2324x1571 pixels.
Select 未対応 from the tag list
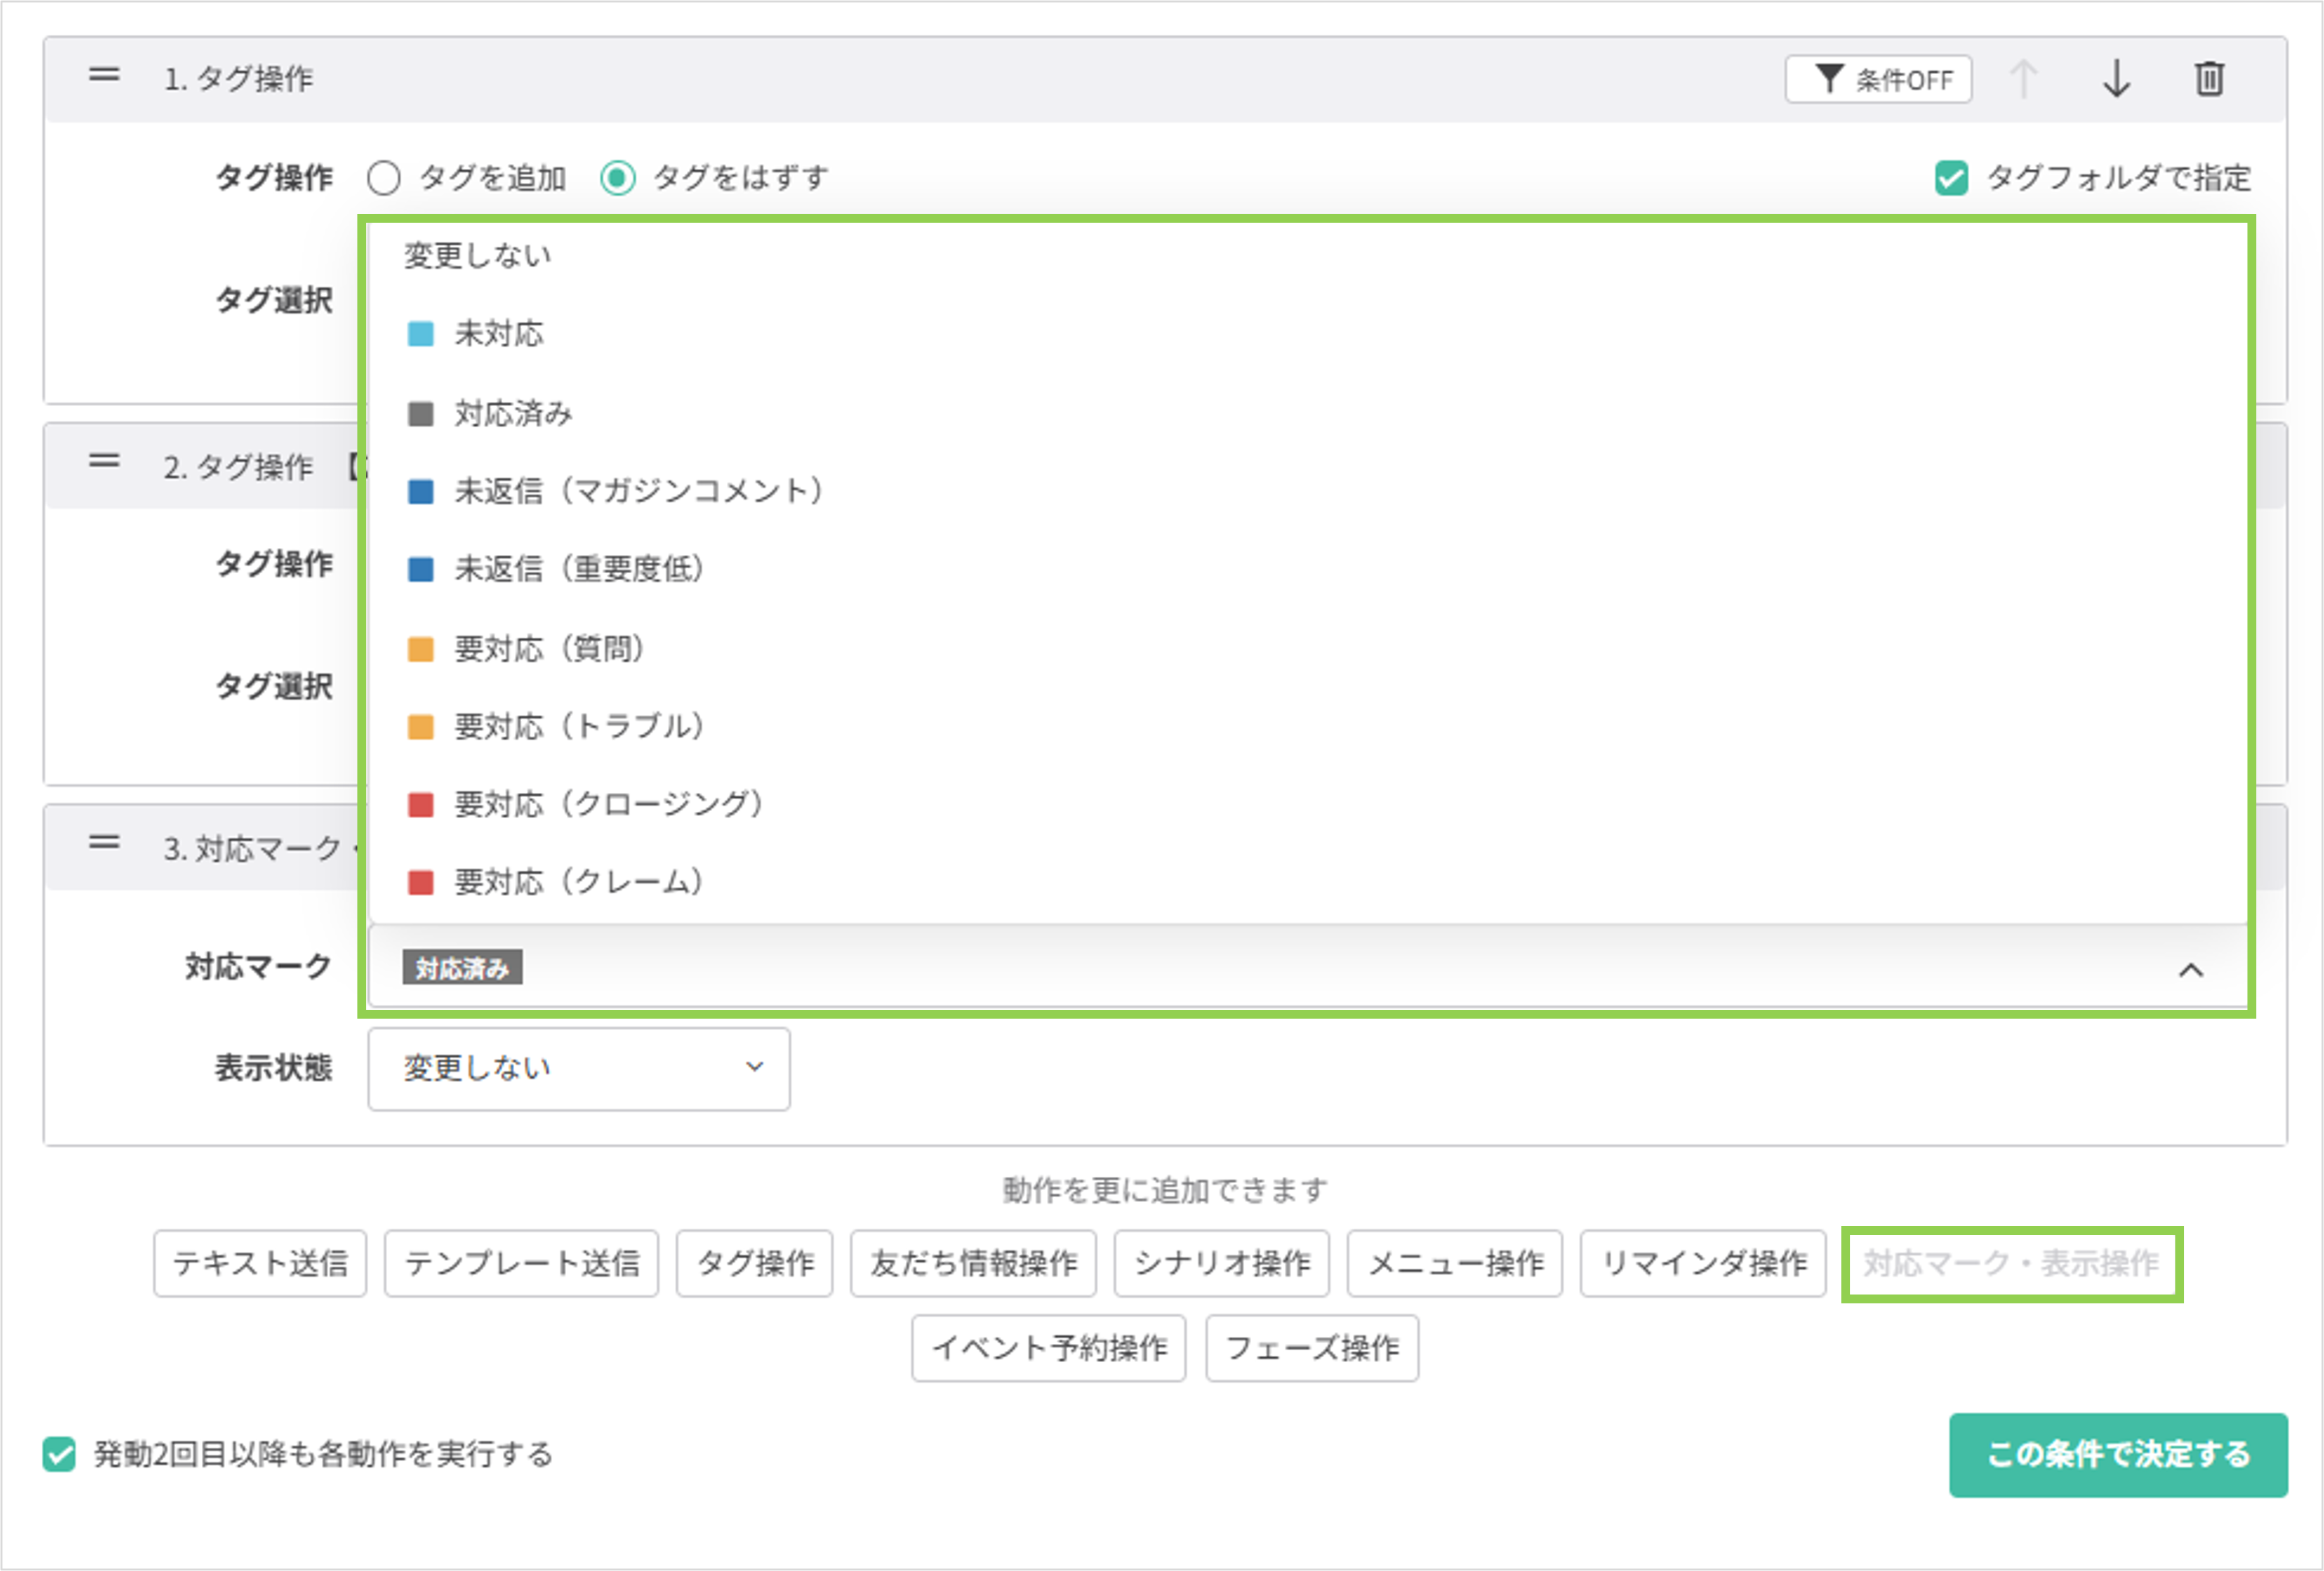499,334
